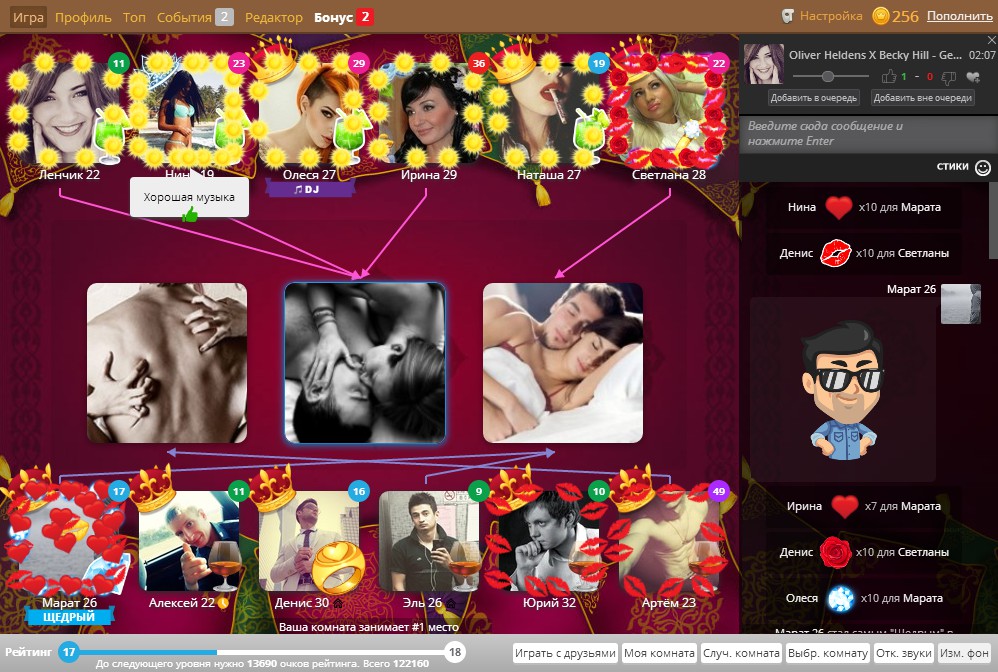
Task: Toggle sounds with Отк. звуки
Action: [x=903, y=653]
